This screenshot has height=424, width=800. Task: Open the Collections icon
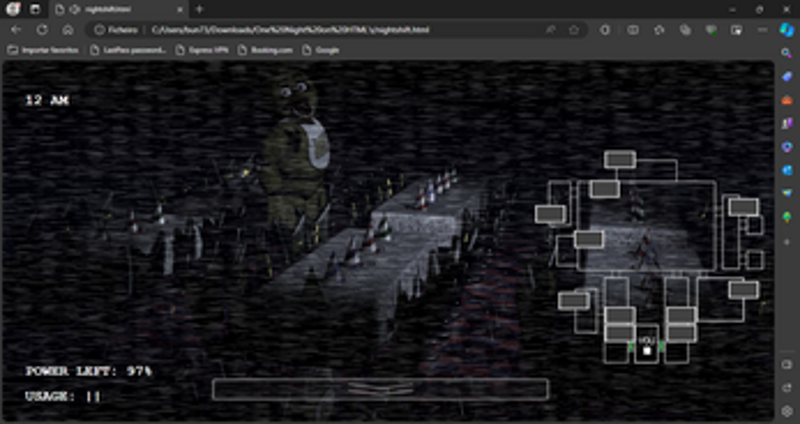tap(685, 30)
